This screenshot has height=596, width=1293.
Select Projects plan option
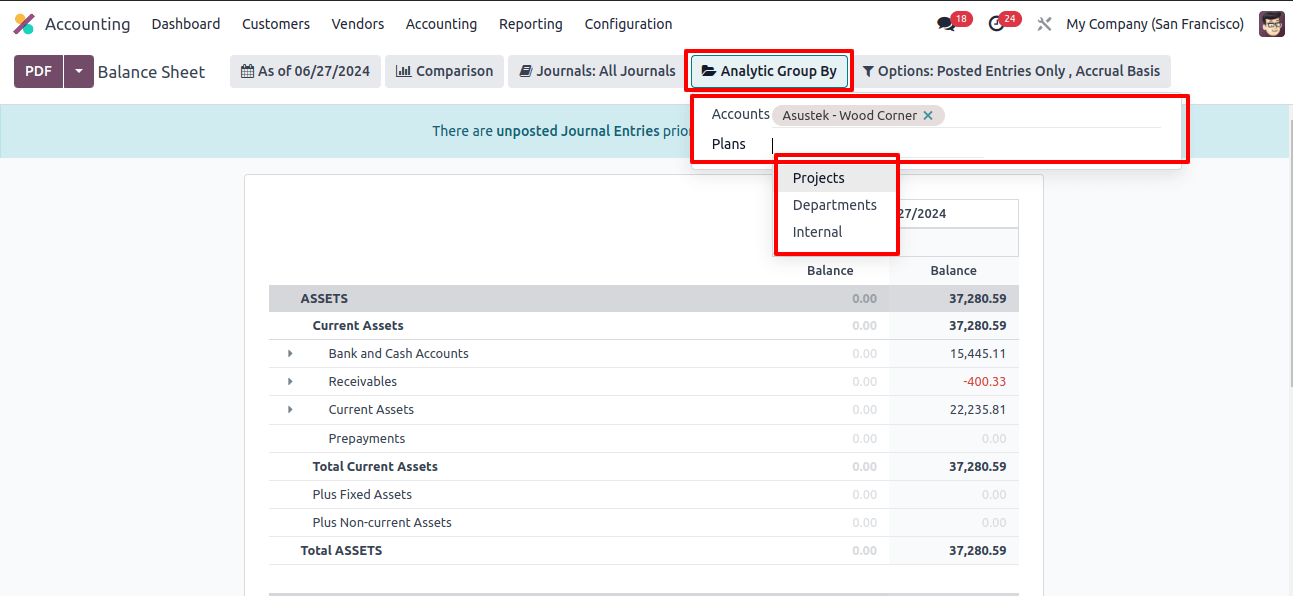point(836,178)
